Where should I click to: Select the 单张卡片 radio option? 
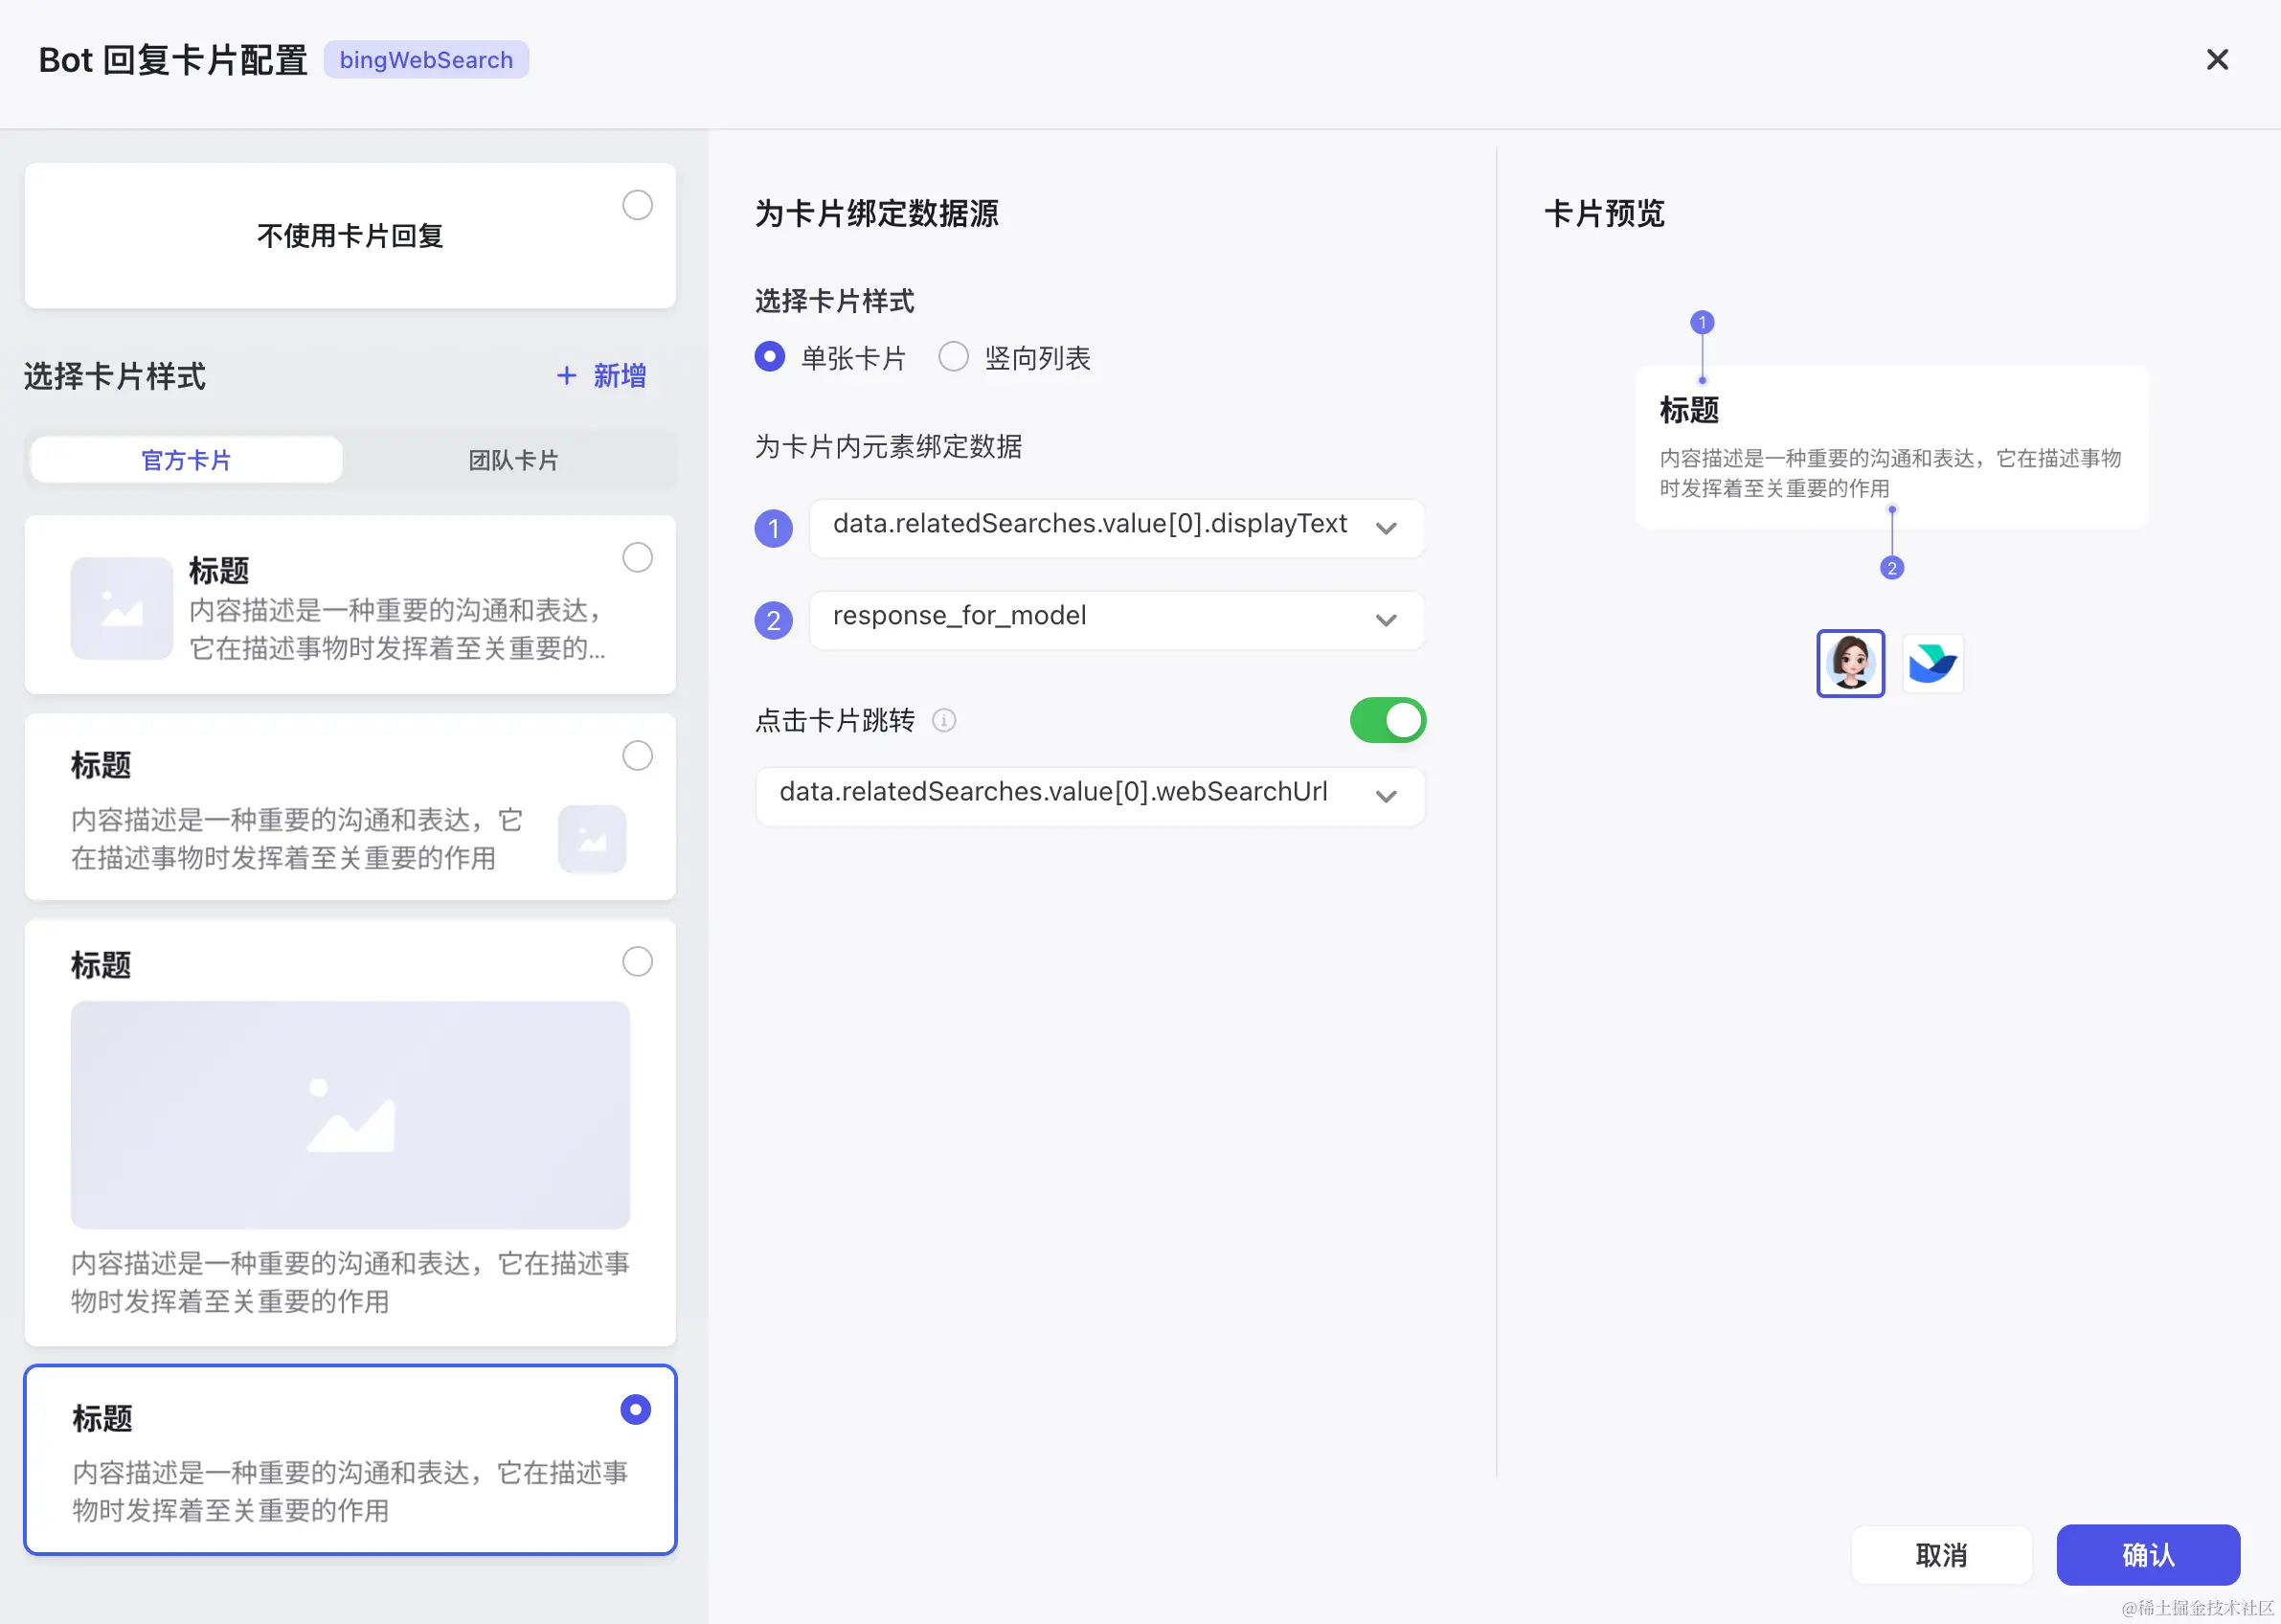point(769,357)
